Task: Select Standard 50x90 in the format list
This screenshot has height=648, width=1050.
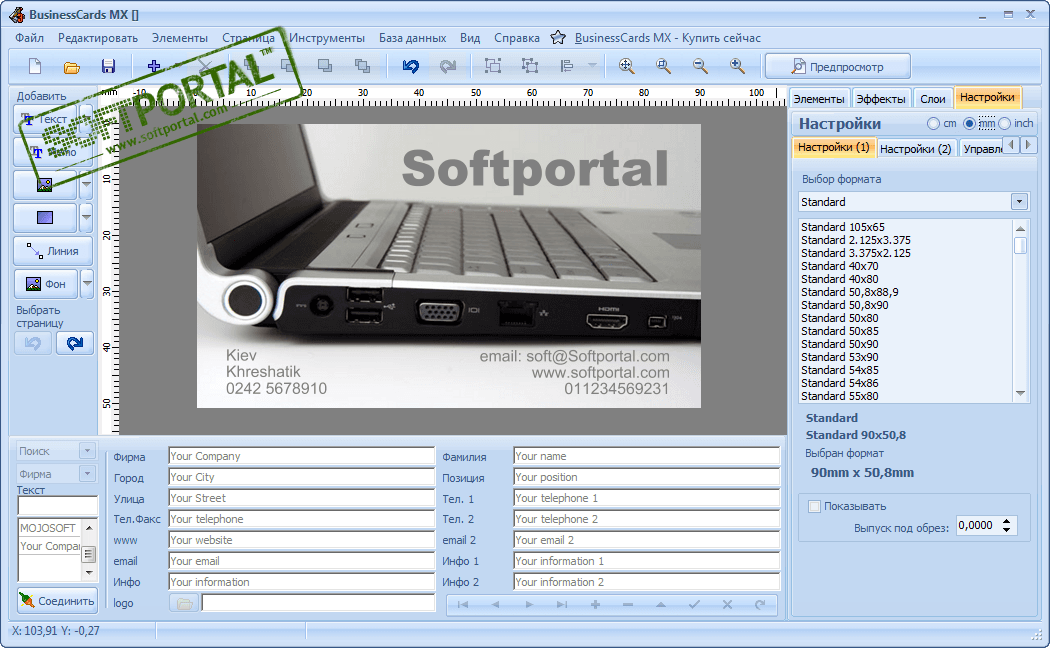Action: click(840, 344)
